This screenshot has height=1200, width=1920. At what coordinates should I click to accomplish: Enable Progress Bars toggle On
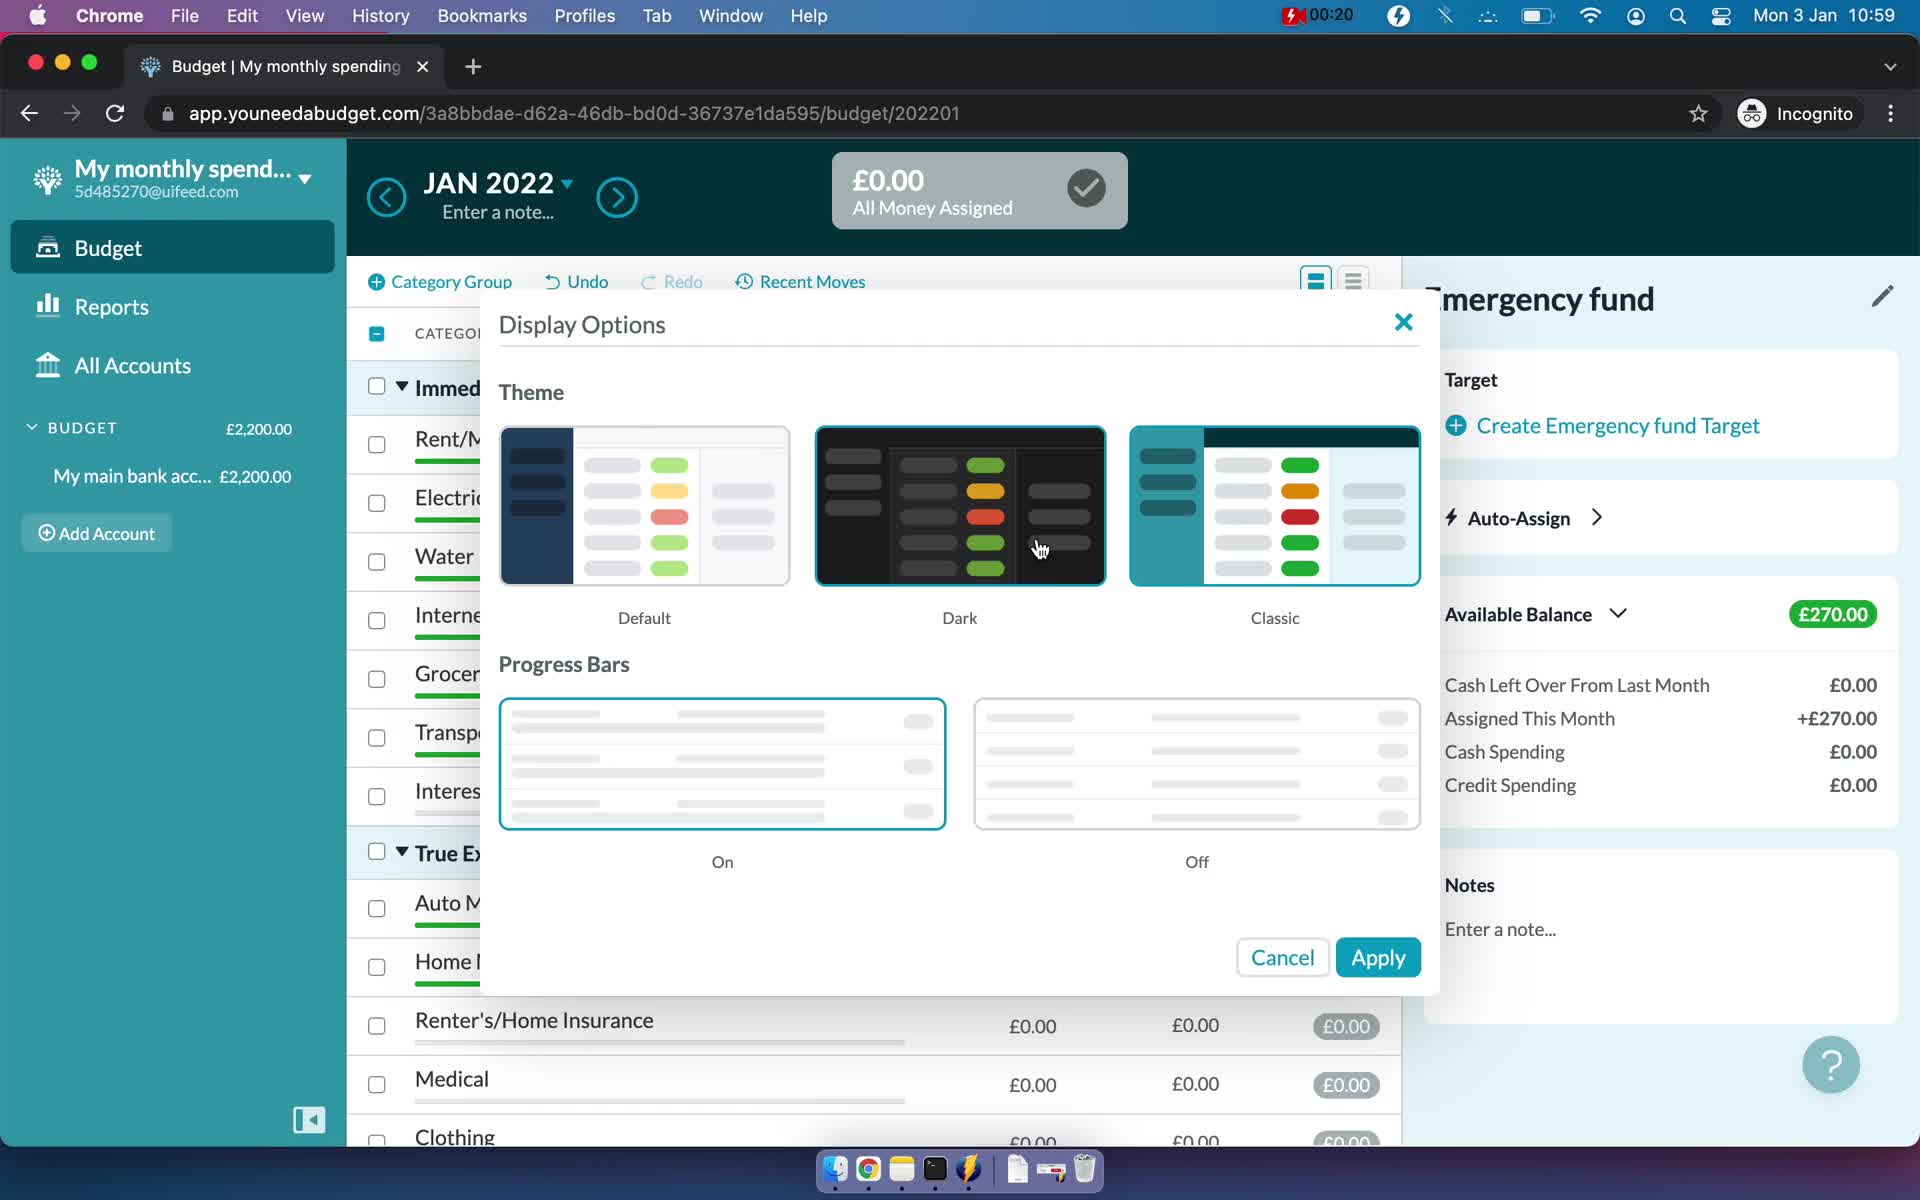tap(722, 763)
